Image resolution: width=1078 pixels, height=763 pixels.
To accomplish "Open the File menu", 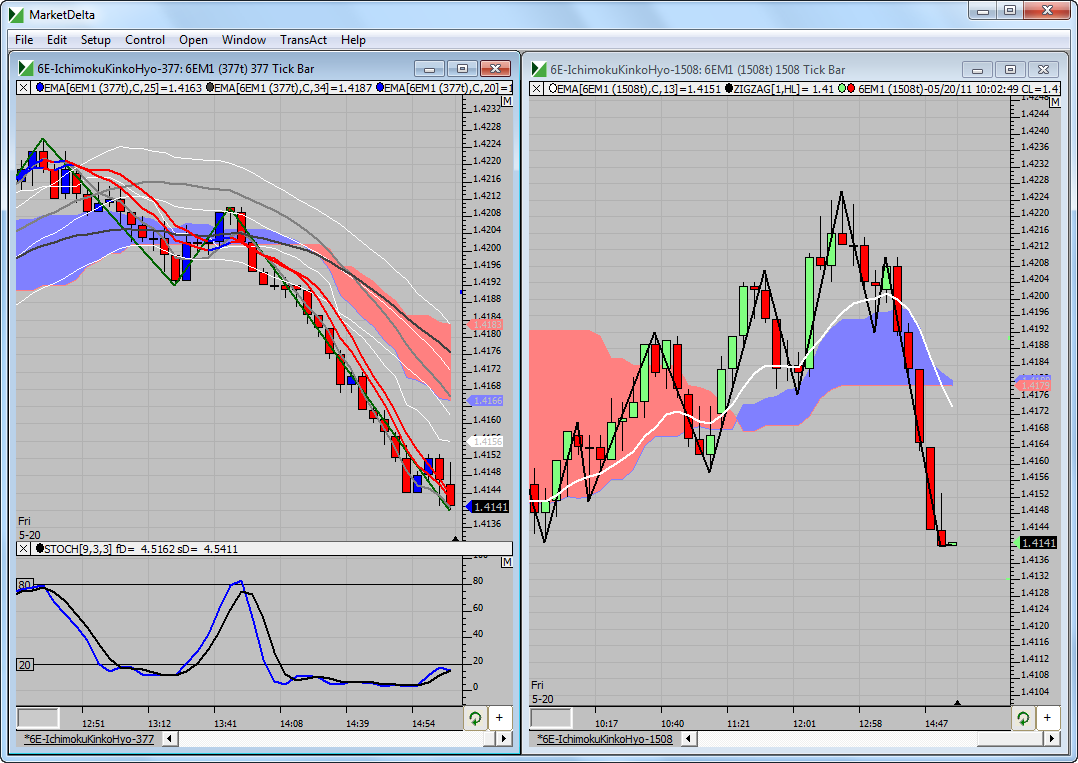I will tap(24, 40).
